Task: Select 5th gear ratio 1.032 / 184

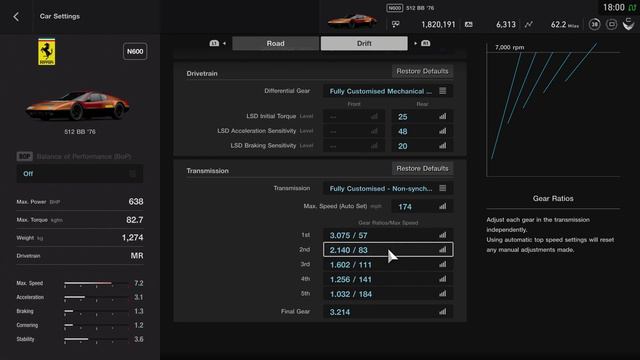Action: (x=388, y=294)
